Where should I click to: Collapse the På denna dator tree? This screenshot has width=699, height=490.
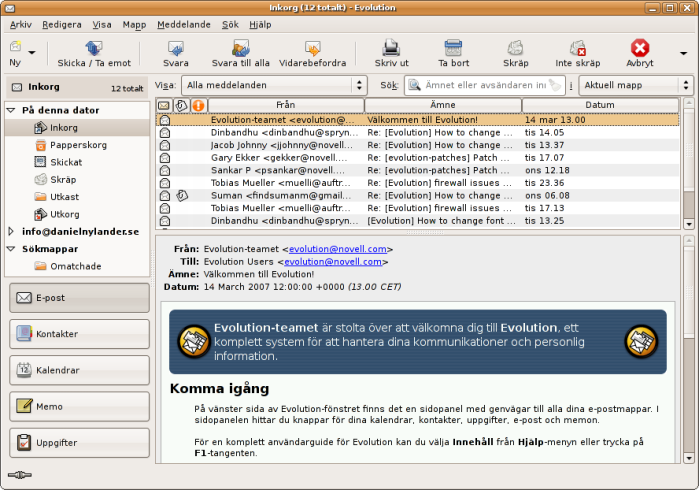point(11,110)
